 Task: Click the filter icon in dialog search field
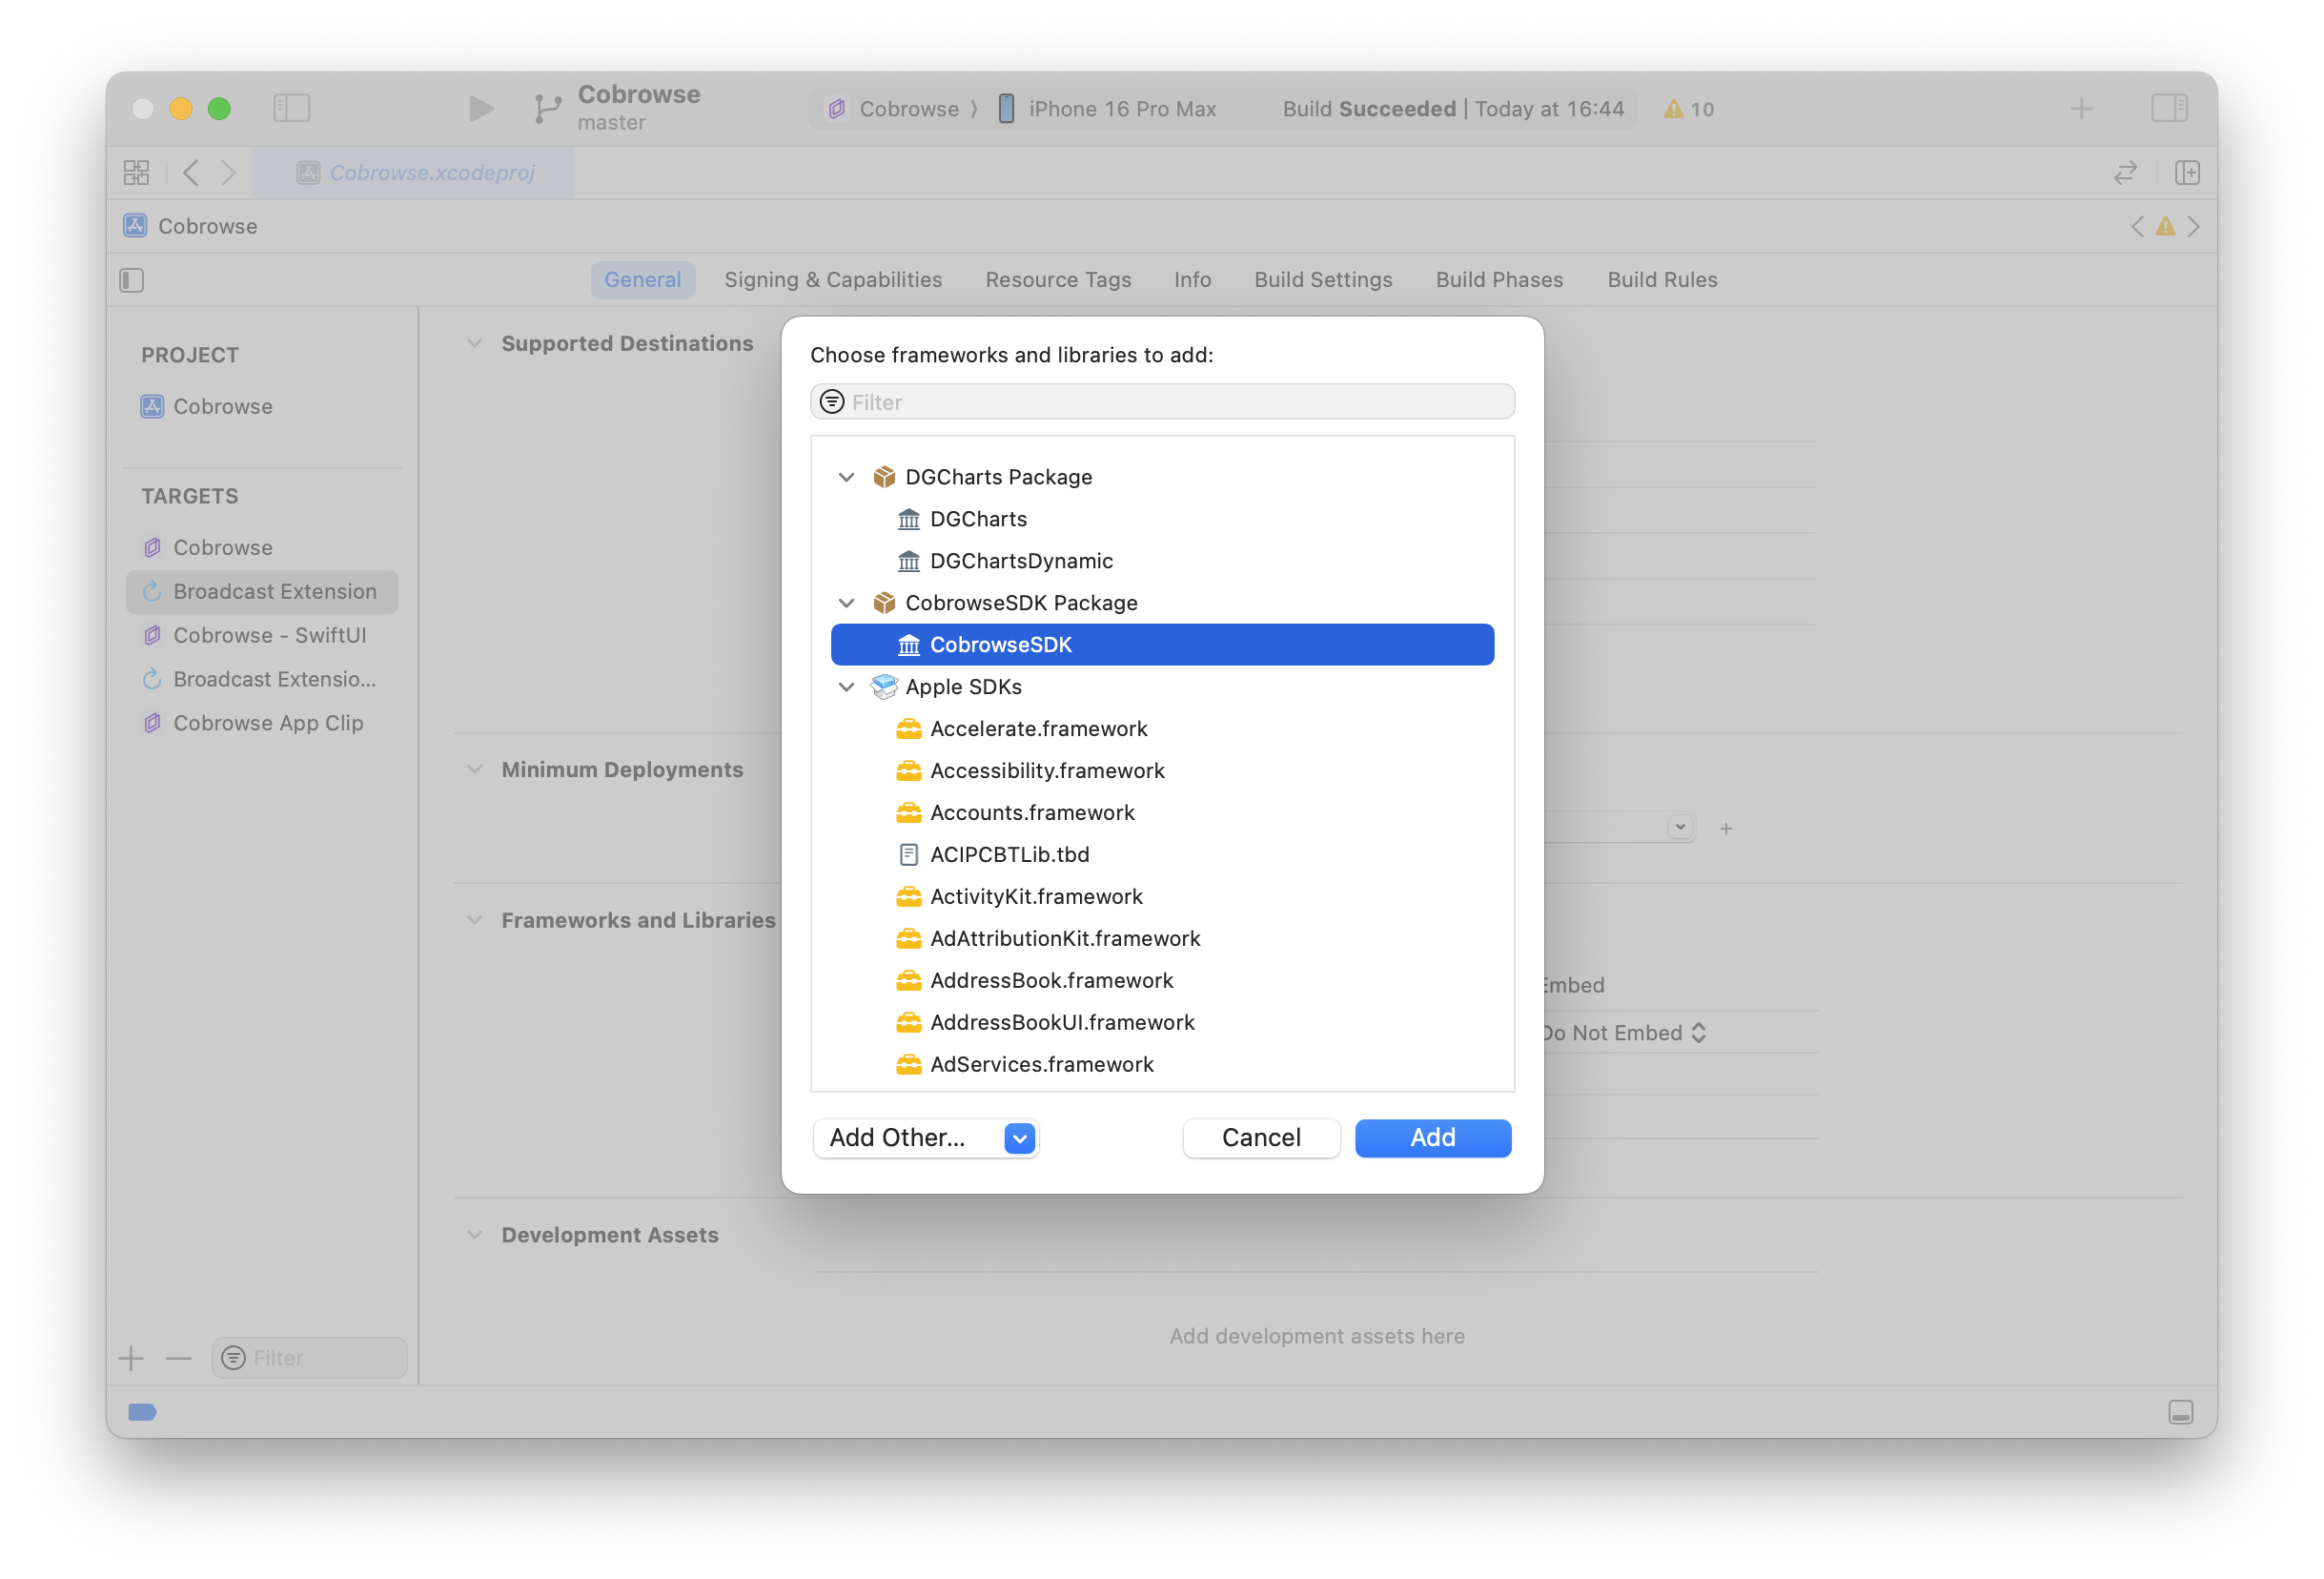[x=832, y=402]
